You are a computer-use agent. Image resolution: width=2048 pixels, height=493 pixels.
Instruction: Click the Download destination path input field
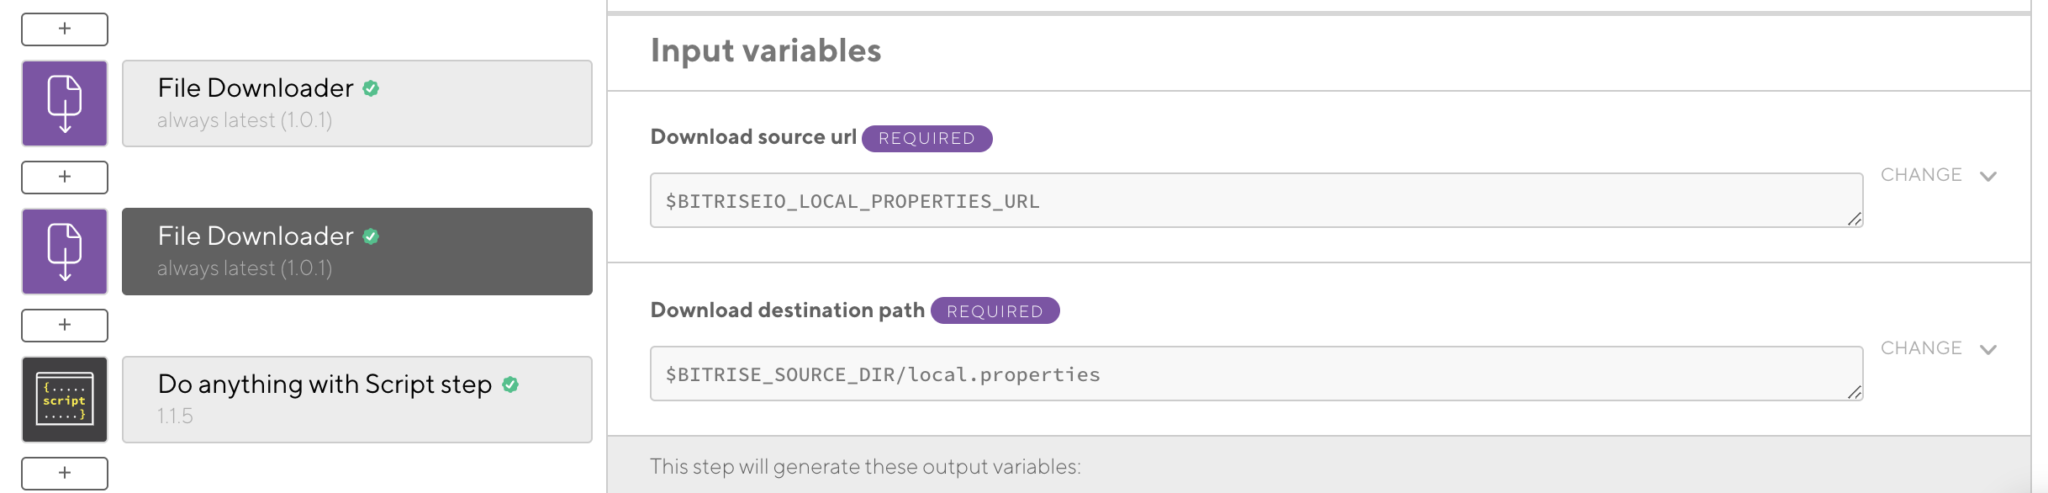click(1255, 374)
